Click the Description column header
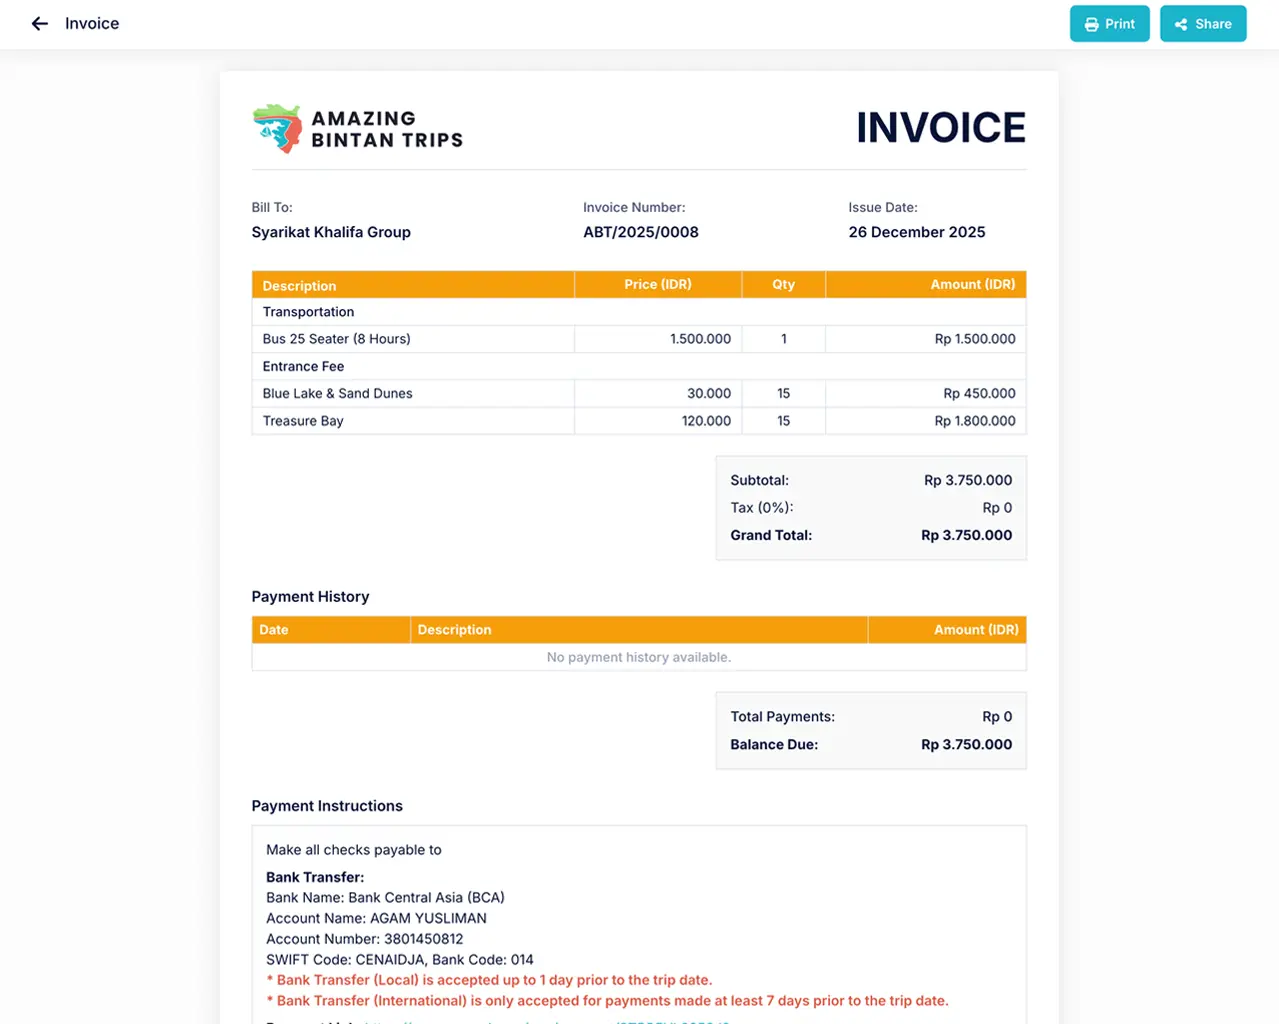This screenshot has width=1280, height=1024. coord(299,285)
